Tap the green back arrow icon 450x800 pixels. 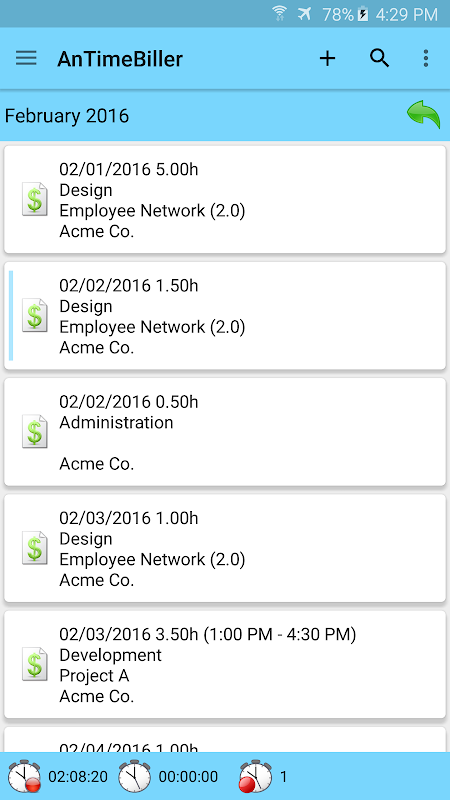[x=423, y=115]
